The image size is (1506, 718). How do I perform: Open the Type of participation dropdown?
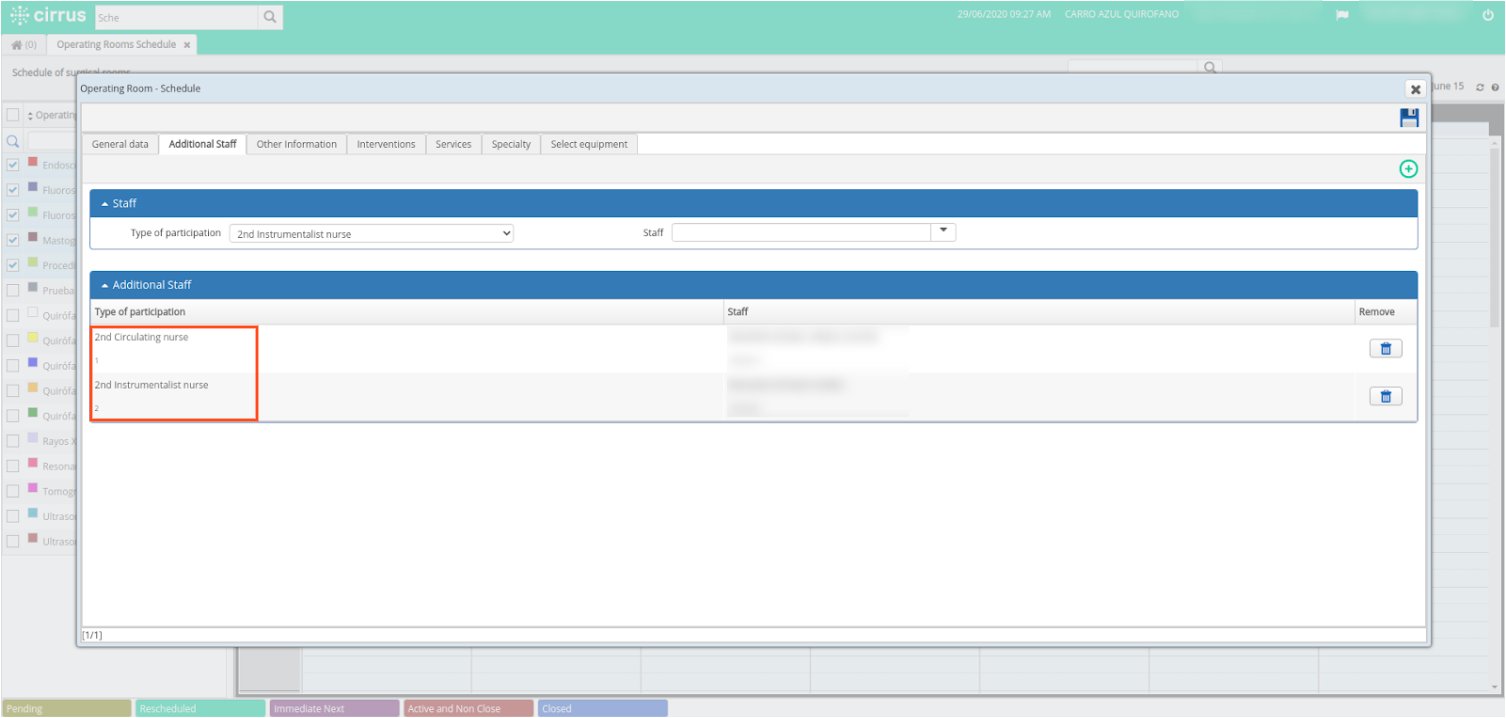(370, 232)
